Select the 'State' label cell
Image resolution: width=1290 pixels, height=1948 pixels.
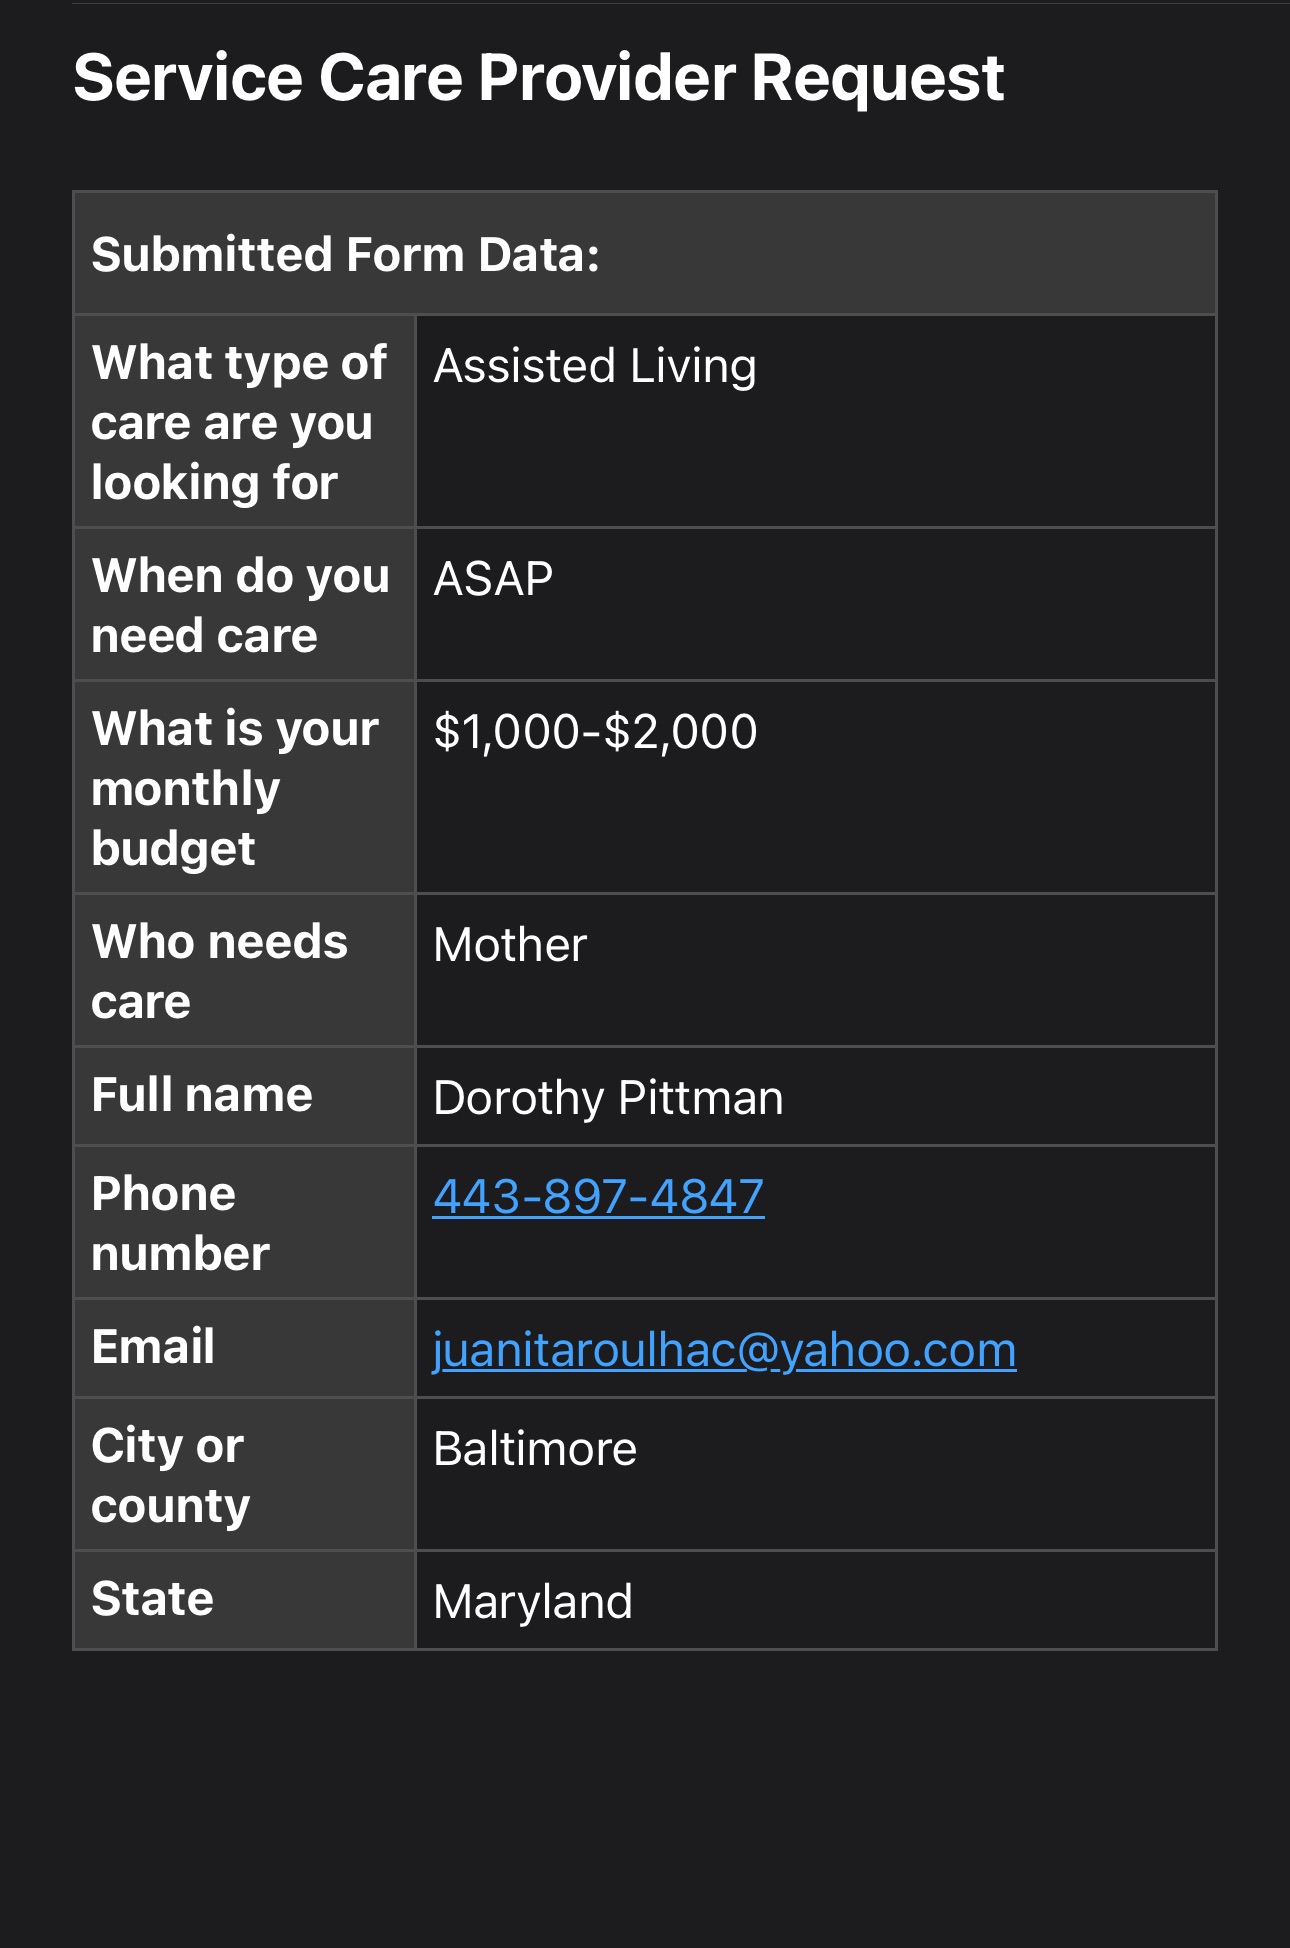(x=245, y=1600)
